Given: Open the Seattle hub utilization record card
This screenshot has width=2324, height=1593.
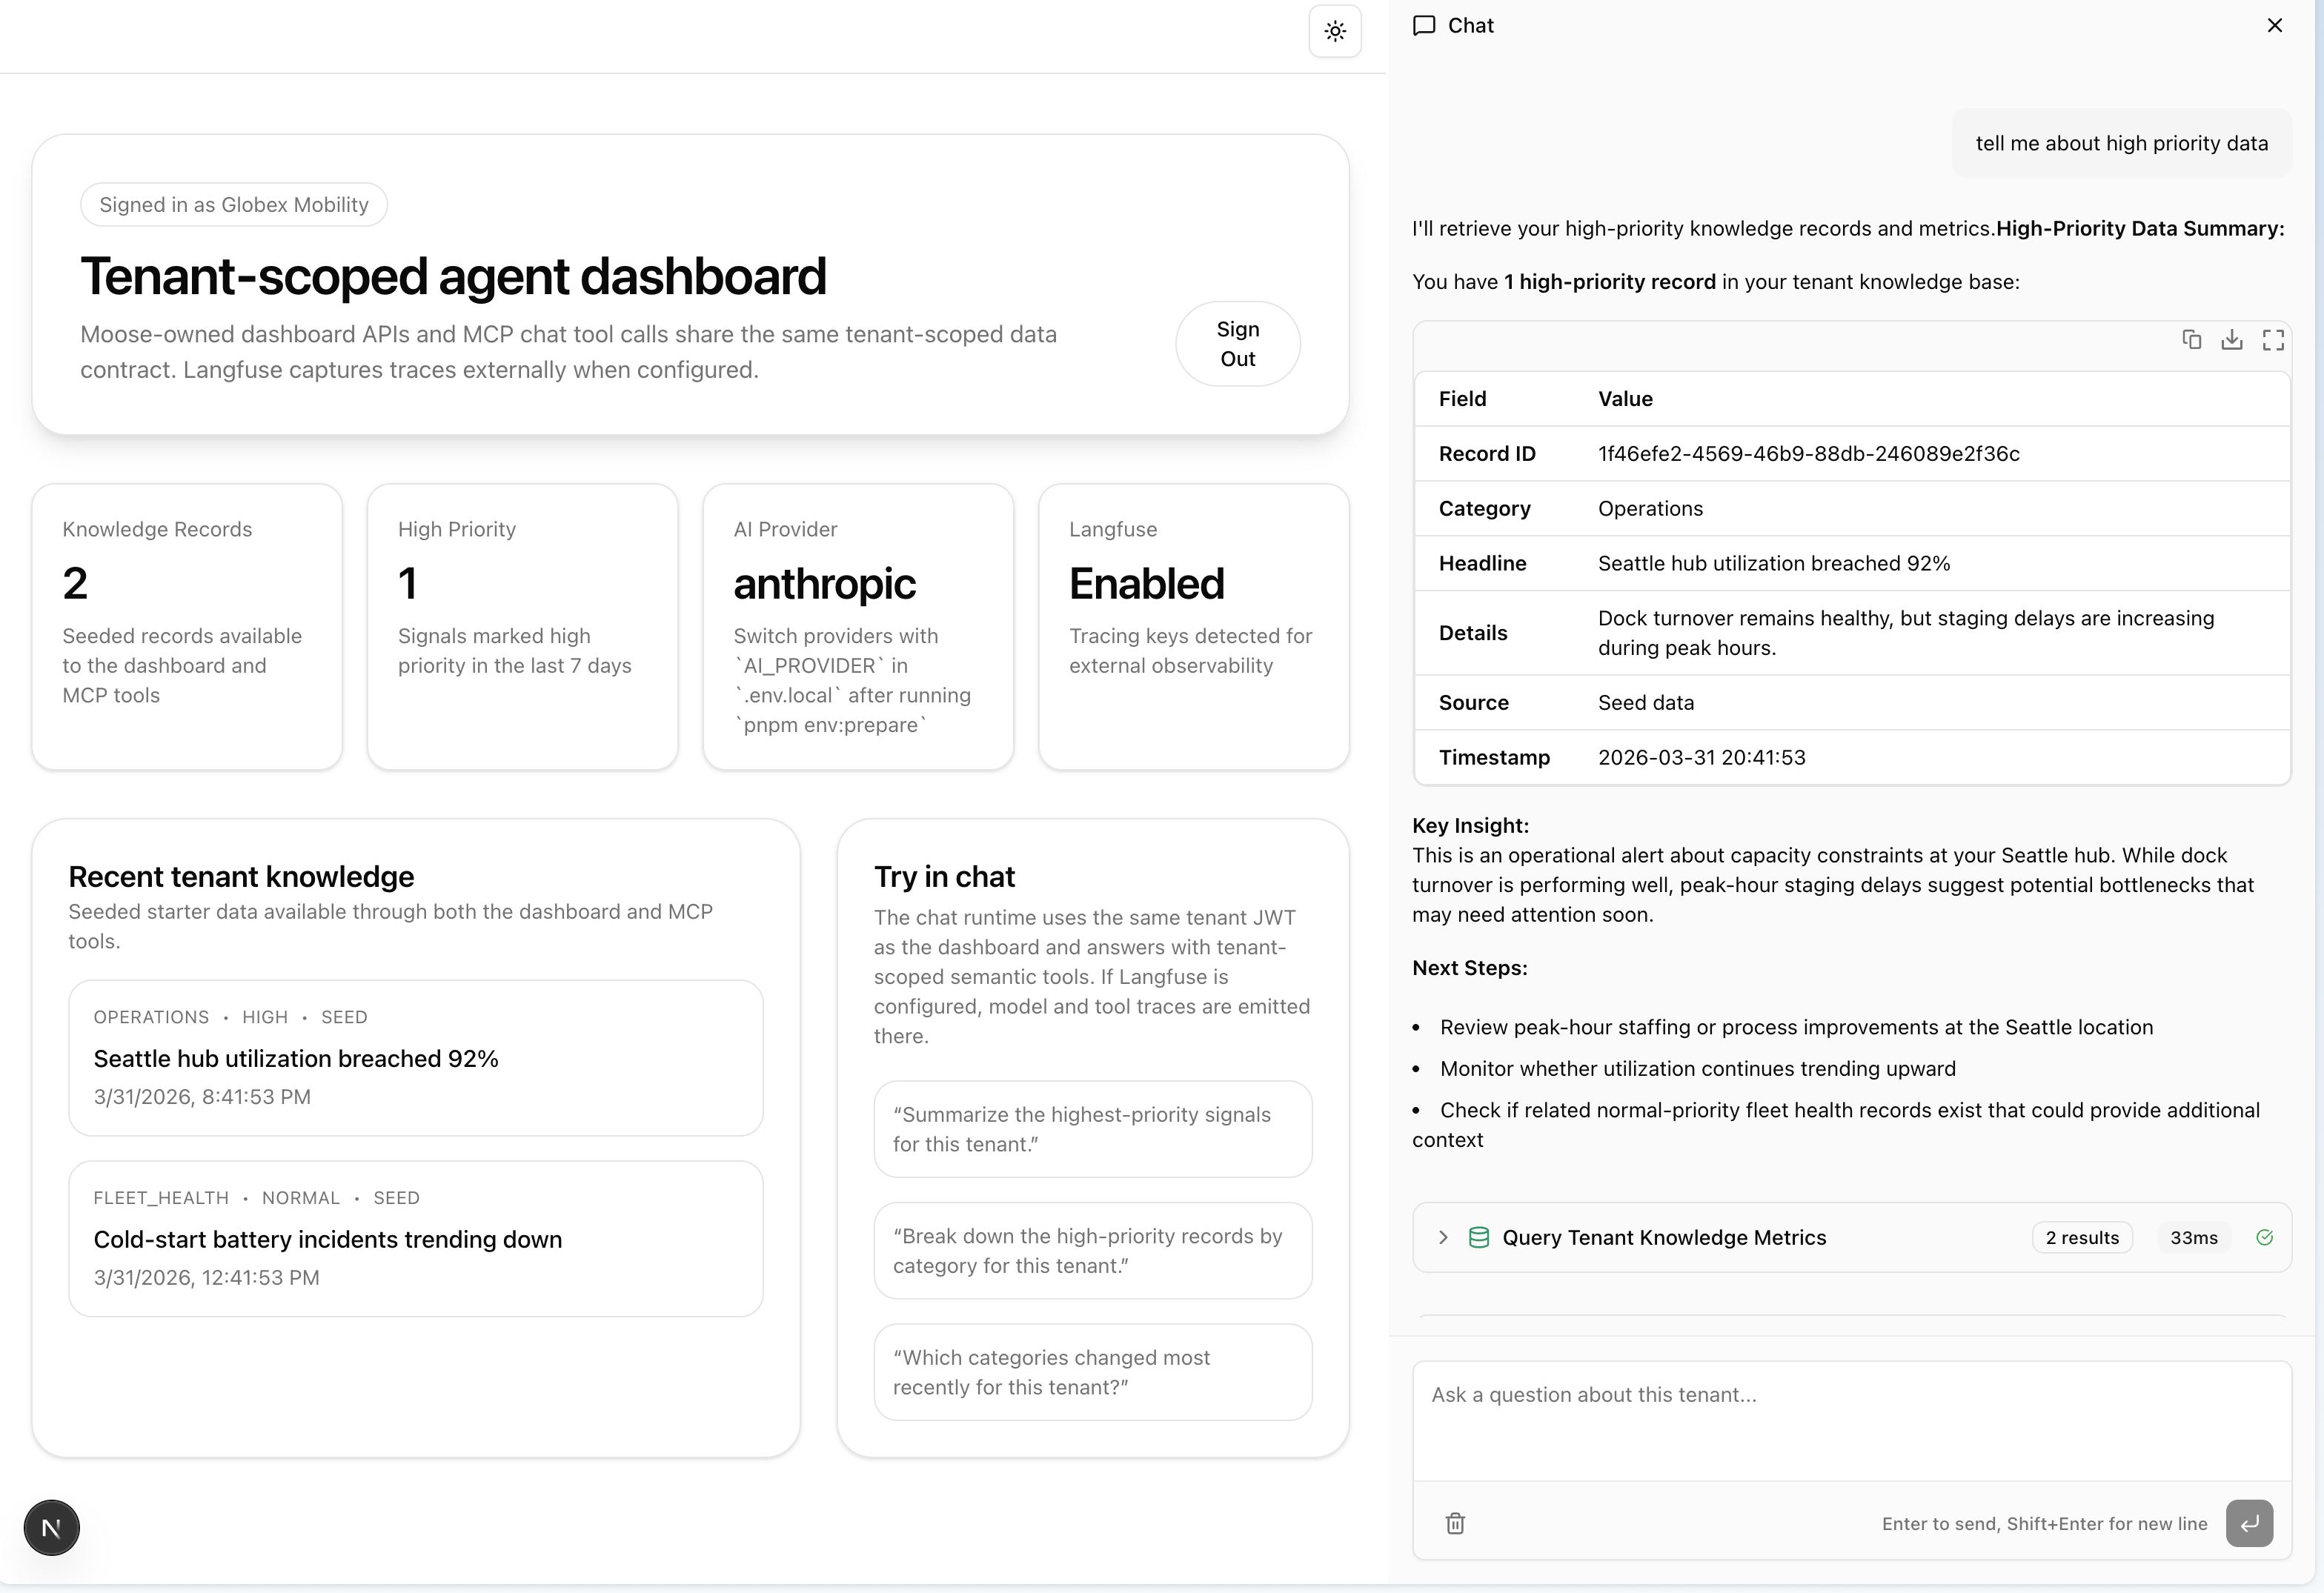Looking at the screenshot, I should 416,1057.
